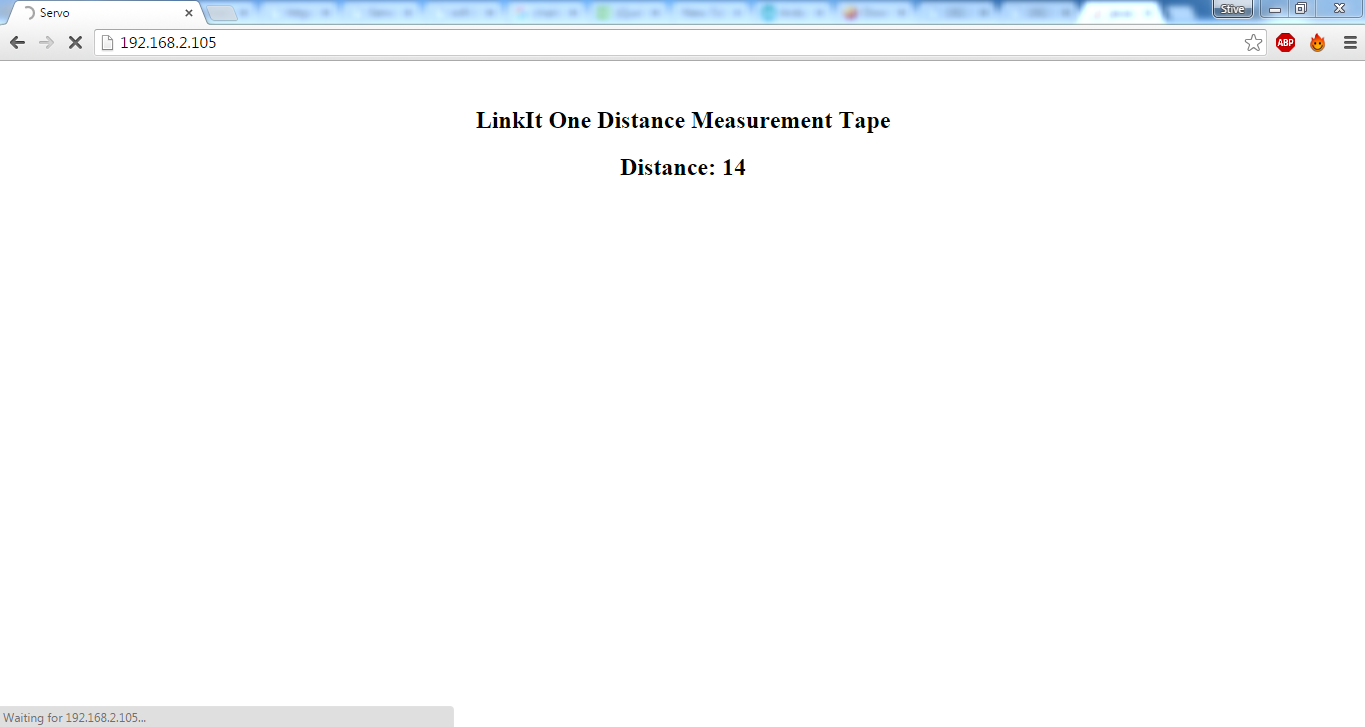This screenshot has width=1365, height=727.
Task: Open the flame extension icon
Action: 1317,42
